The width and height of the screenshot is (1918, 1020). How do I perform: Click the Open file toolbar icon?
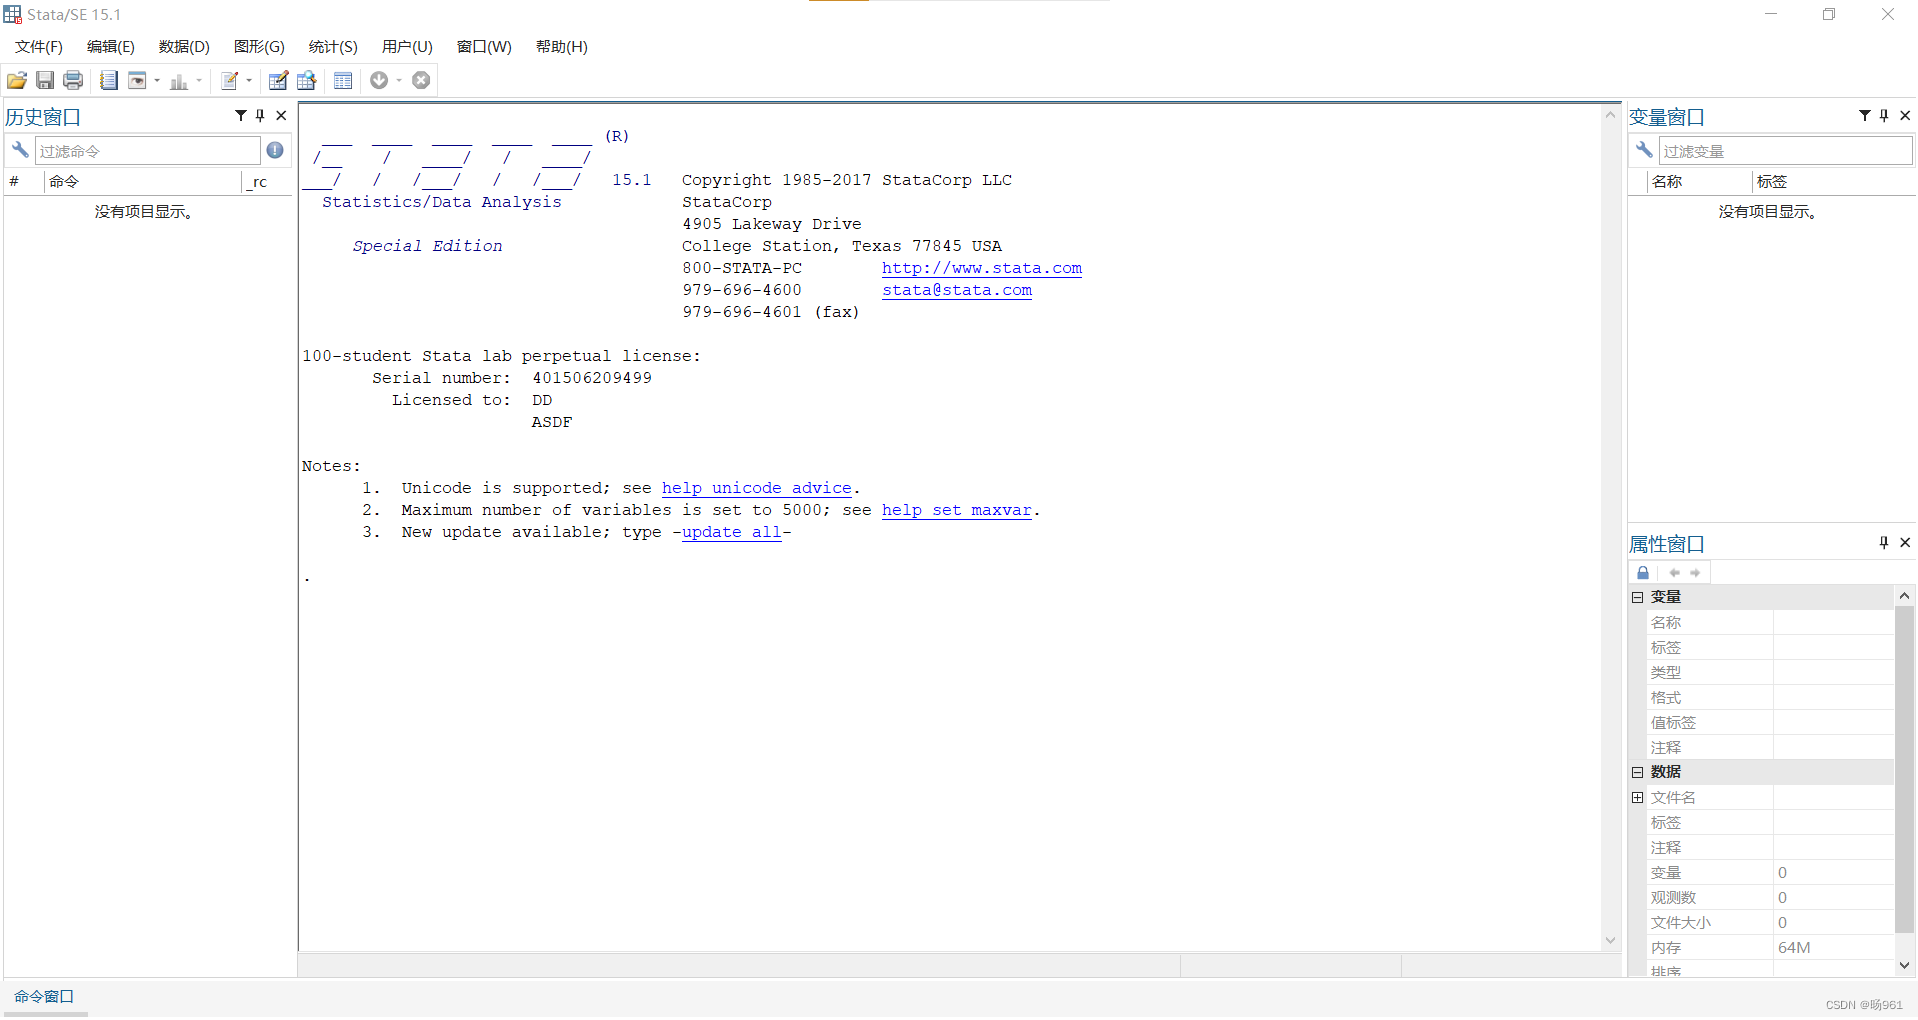17,81
